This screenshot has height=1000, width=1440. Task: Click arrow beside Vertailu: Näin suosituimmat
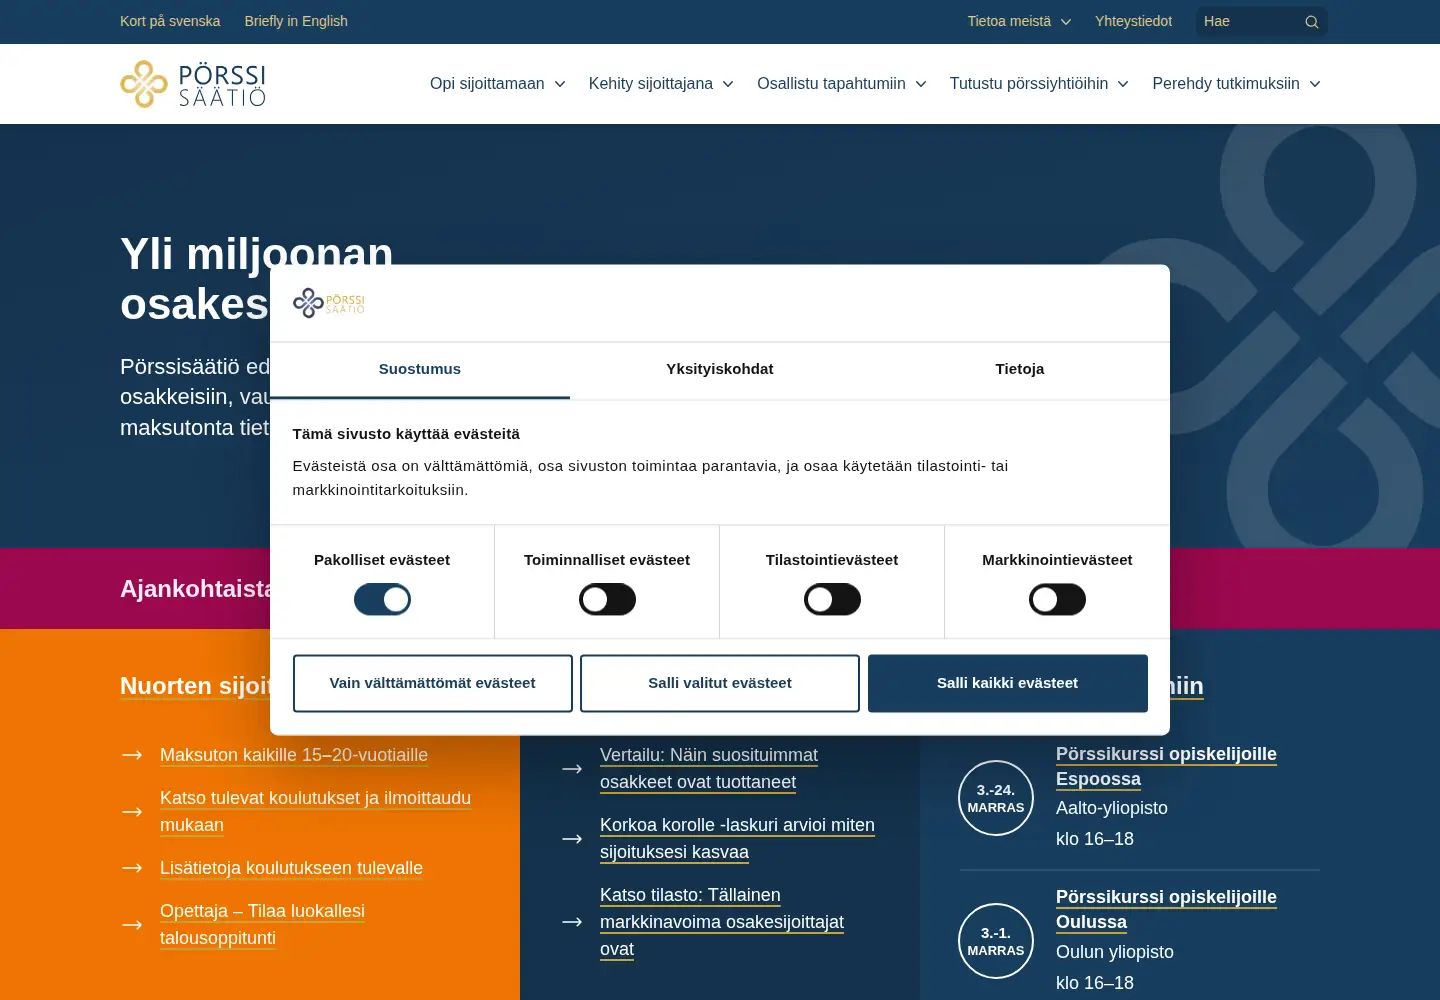[572, 769]
